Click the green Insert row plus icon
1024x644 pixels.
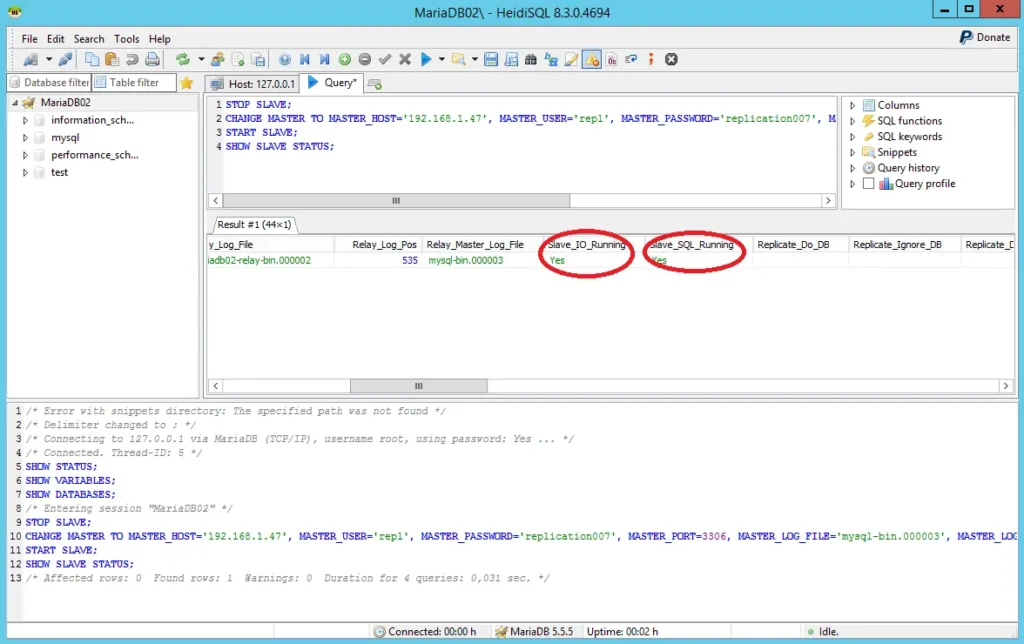[x=345, y=60]
